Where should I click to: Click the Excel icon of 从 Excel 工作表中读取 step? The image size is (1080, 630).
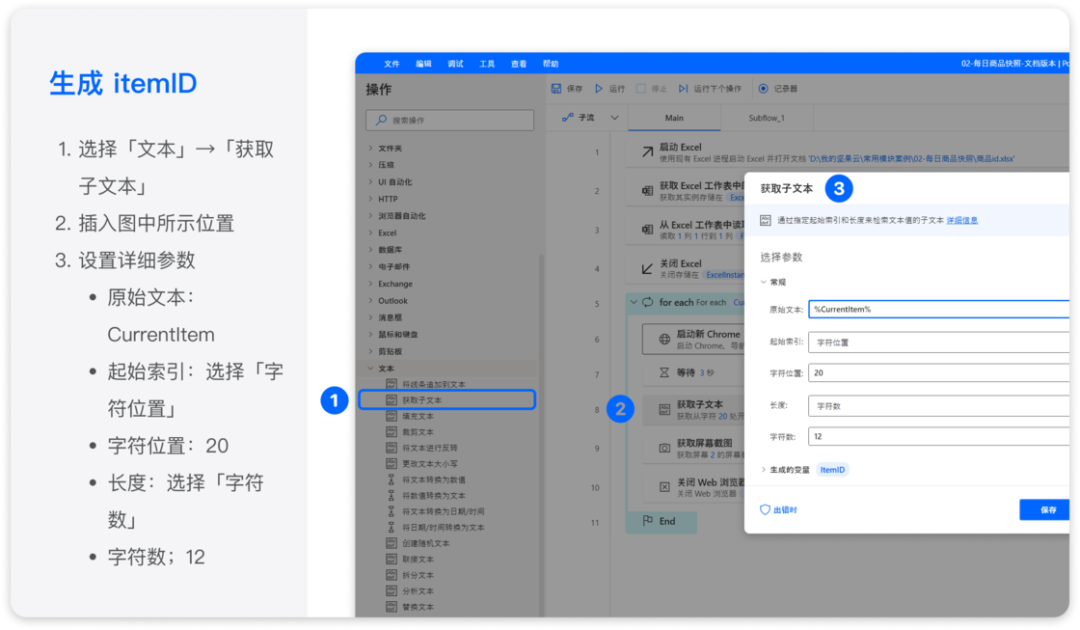pos(647,229)
